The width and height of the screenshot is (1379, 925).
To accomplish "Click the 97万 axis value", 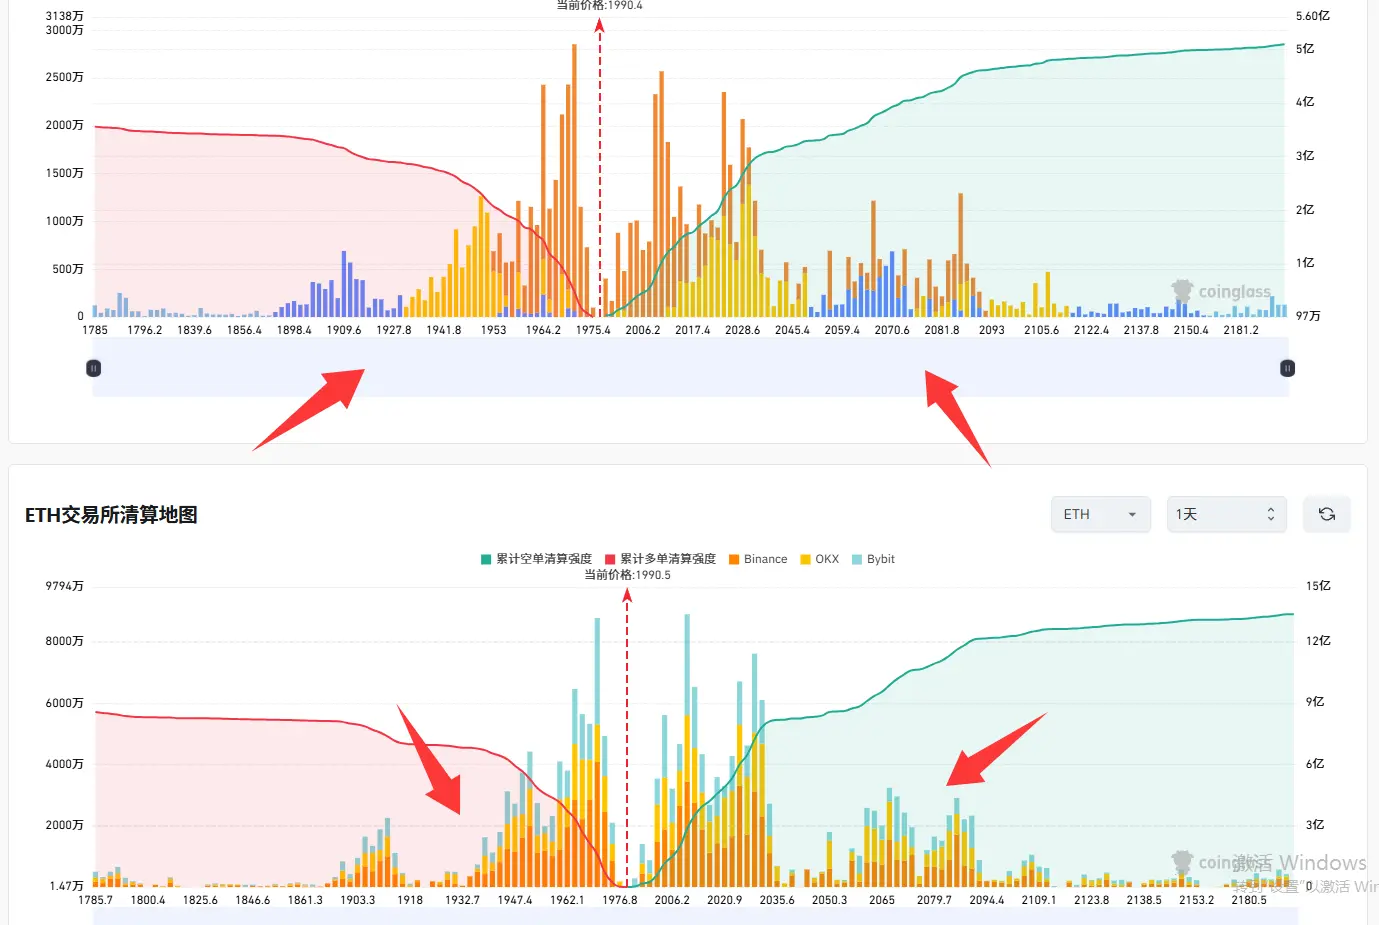I will (x=1308, y=316).
